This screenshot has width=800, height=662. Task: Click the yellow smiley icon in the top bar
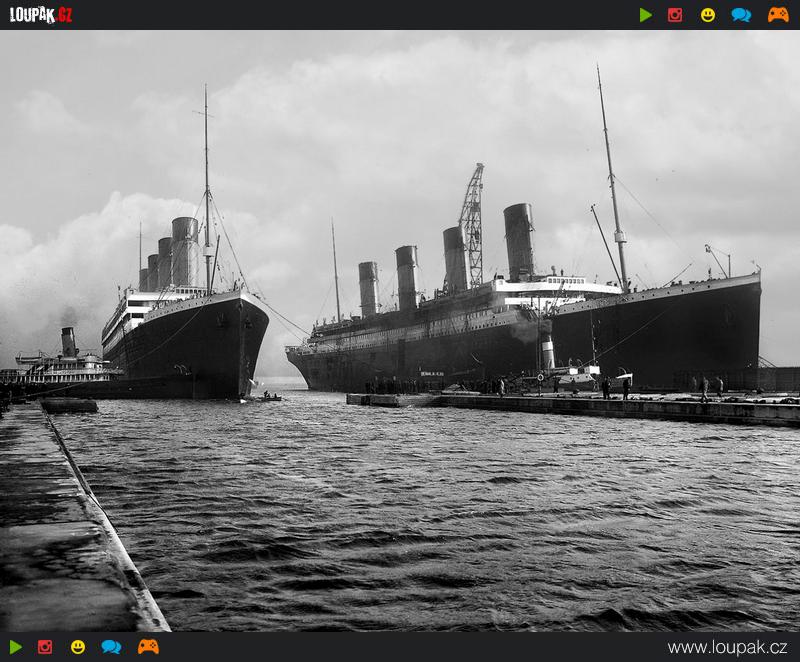pyautogui.click(x=708, y=15)
